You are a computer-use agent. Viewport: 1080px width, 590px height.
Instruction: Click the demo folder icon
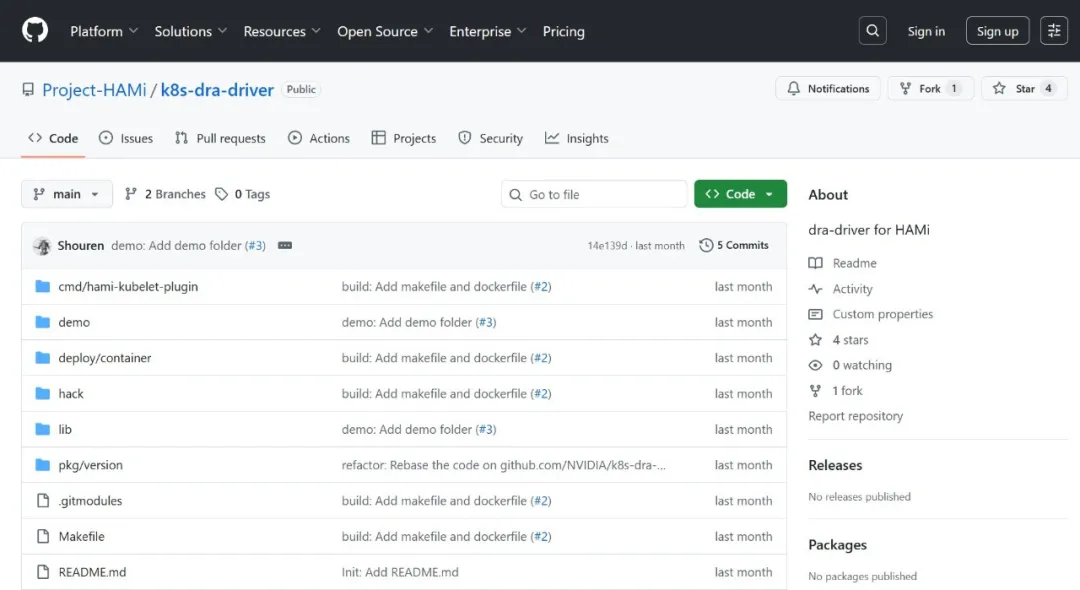coord(43,322)
